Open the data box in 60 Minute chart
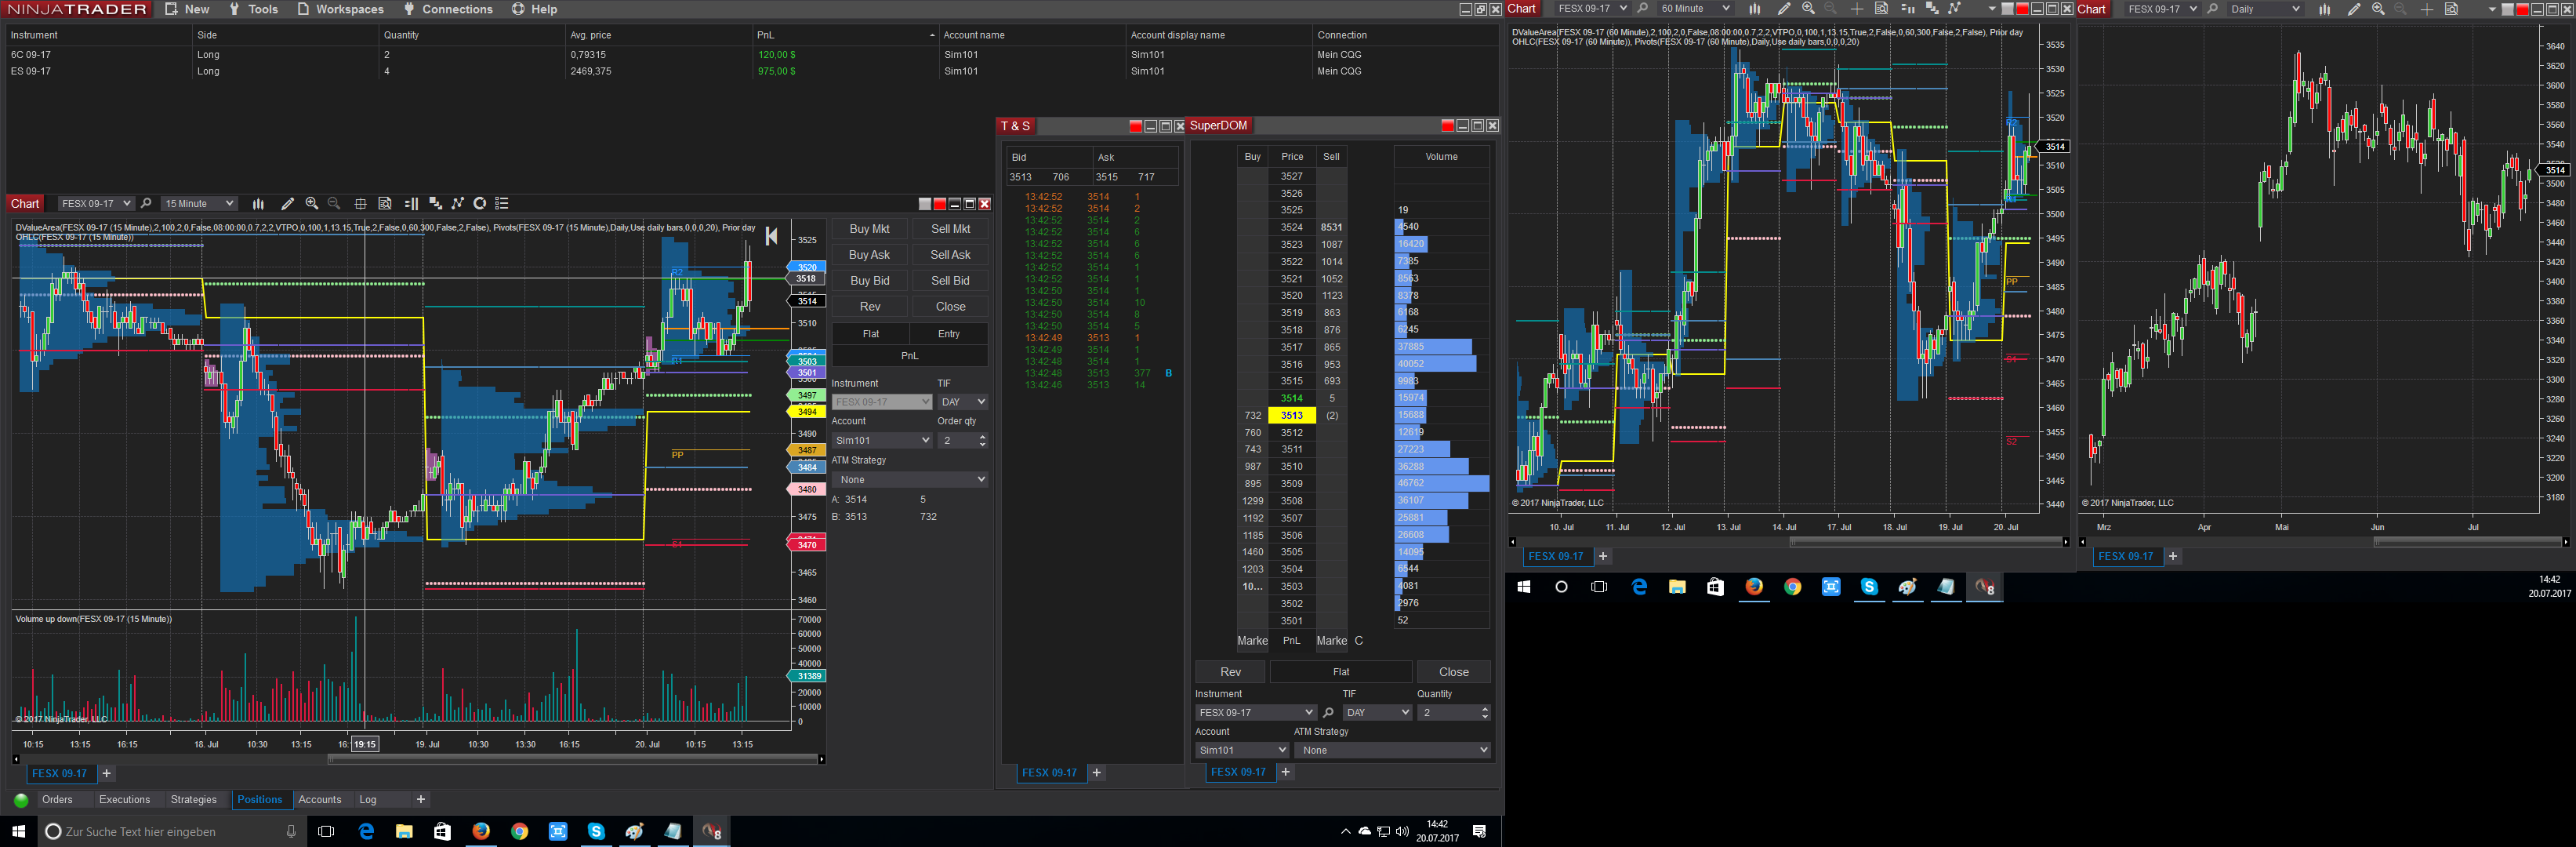The image size is (2576, 847). tap(1881, 9)
